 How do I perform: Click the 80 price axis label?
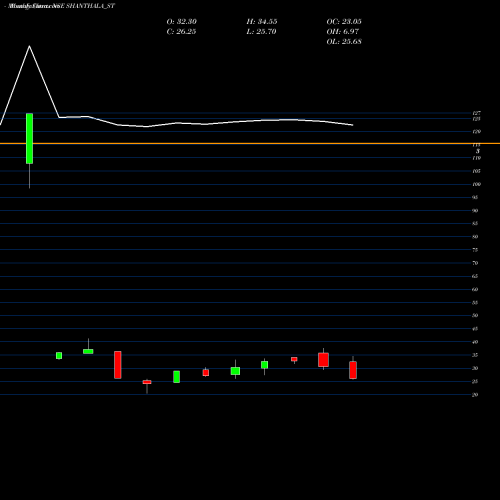click(475, 237)
